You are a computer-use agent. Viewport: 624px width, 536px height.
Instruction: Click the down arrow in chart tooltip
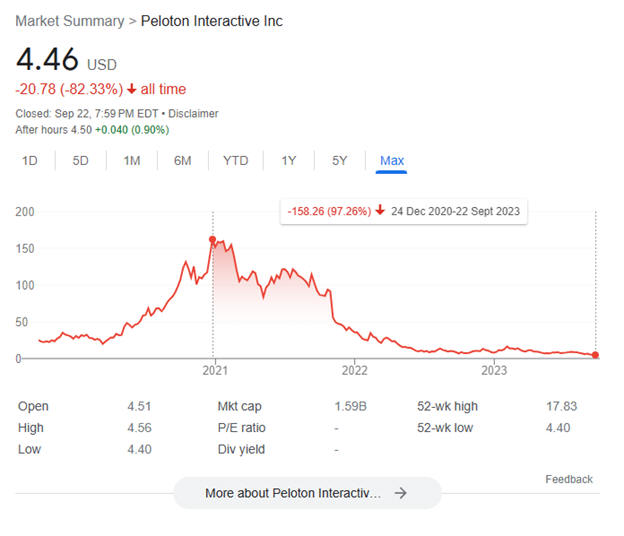point(381,212)
